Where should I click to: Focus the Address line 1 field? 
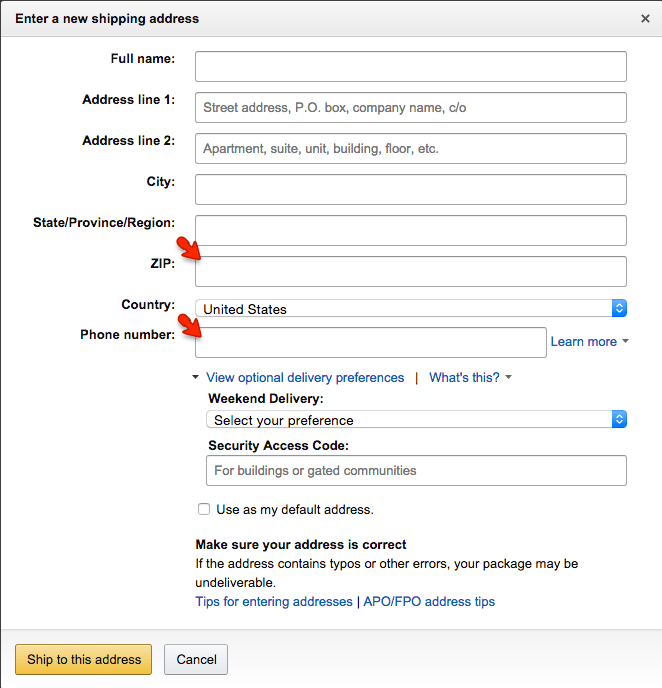[410, 107]
